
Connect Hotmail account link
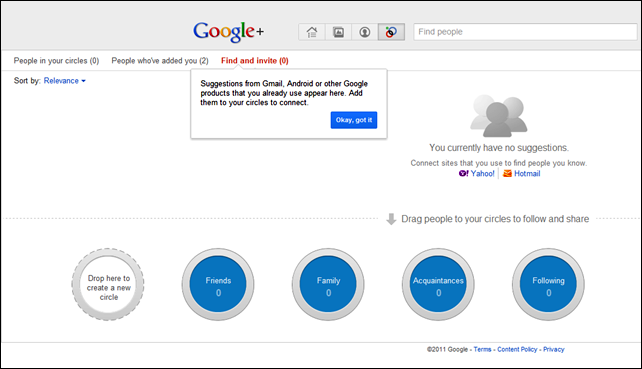coord(527,174)
